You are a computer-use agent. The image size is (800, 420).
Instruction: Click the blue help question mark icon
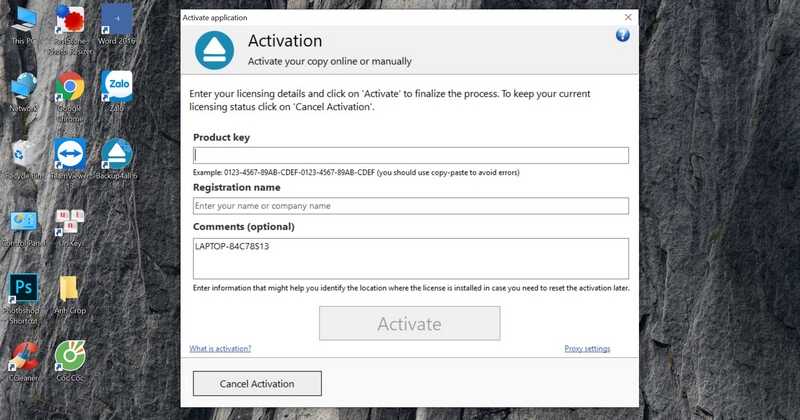coord(622,35)
